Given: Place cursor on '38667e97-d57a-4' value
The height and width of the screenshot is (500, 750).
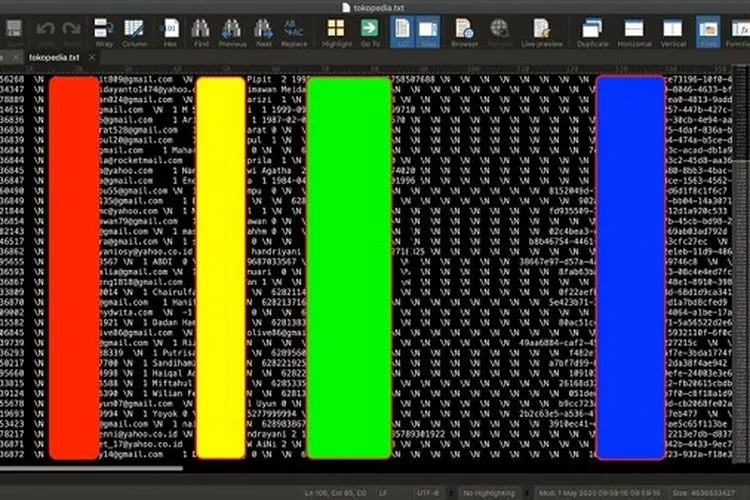Looking at the screenshot, I should click(557, 262).
